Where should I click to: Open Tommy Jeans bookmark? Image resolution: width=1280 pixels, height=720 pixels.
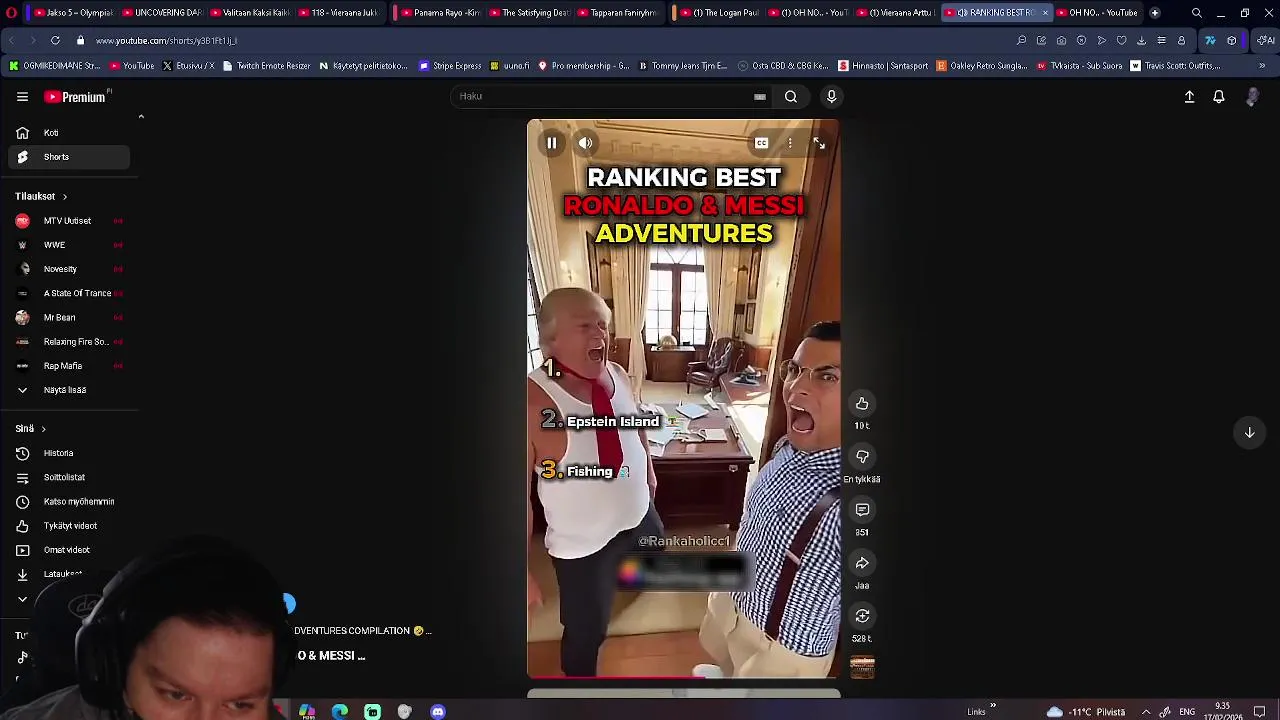(x=683, y=66)
